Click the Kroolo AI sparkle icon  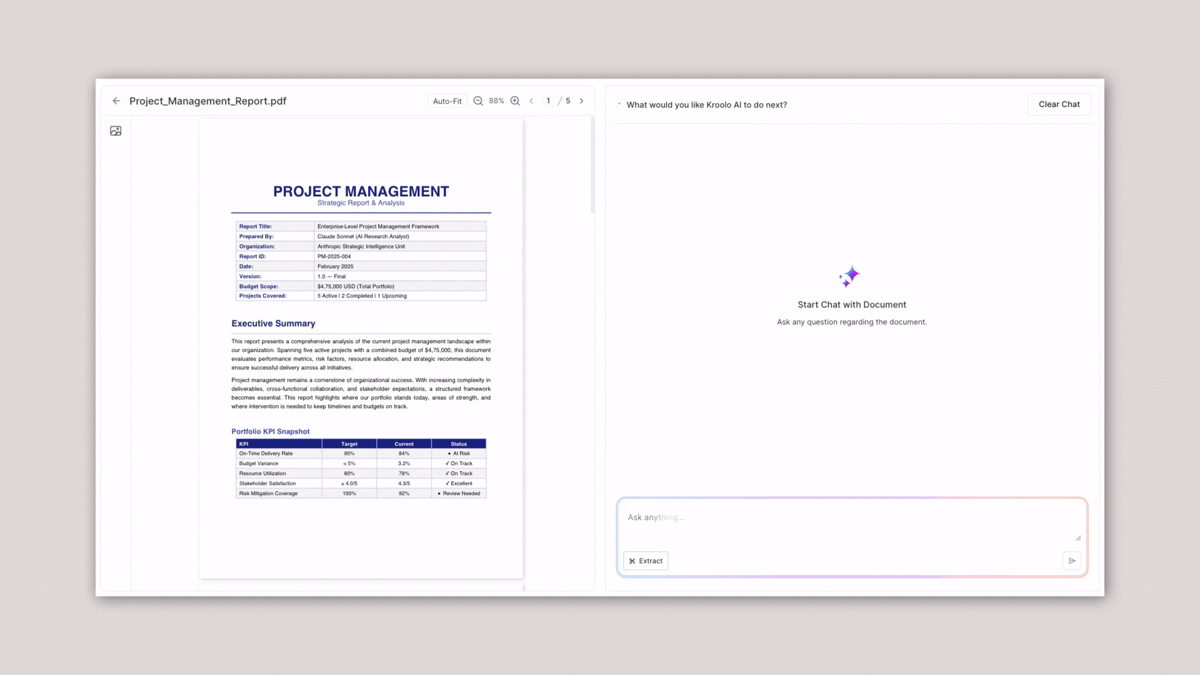click(849, 276)
